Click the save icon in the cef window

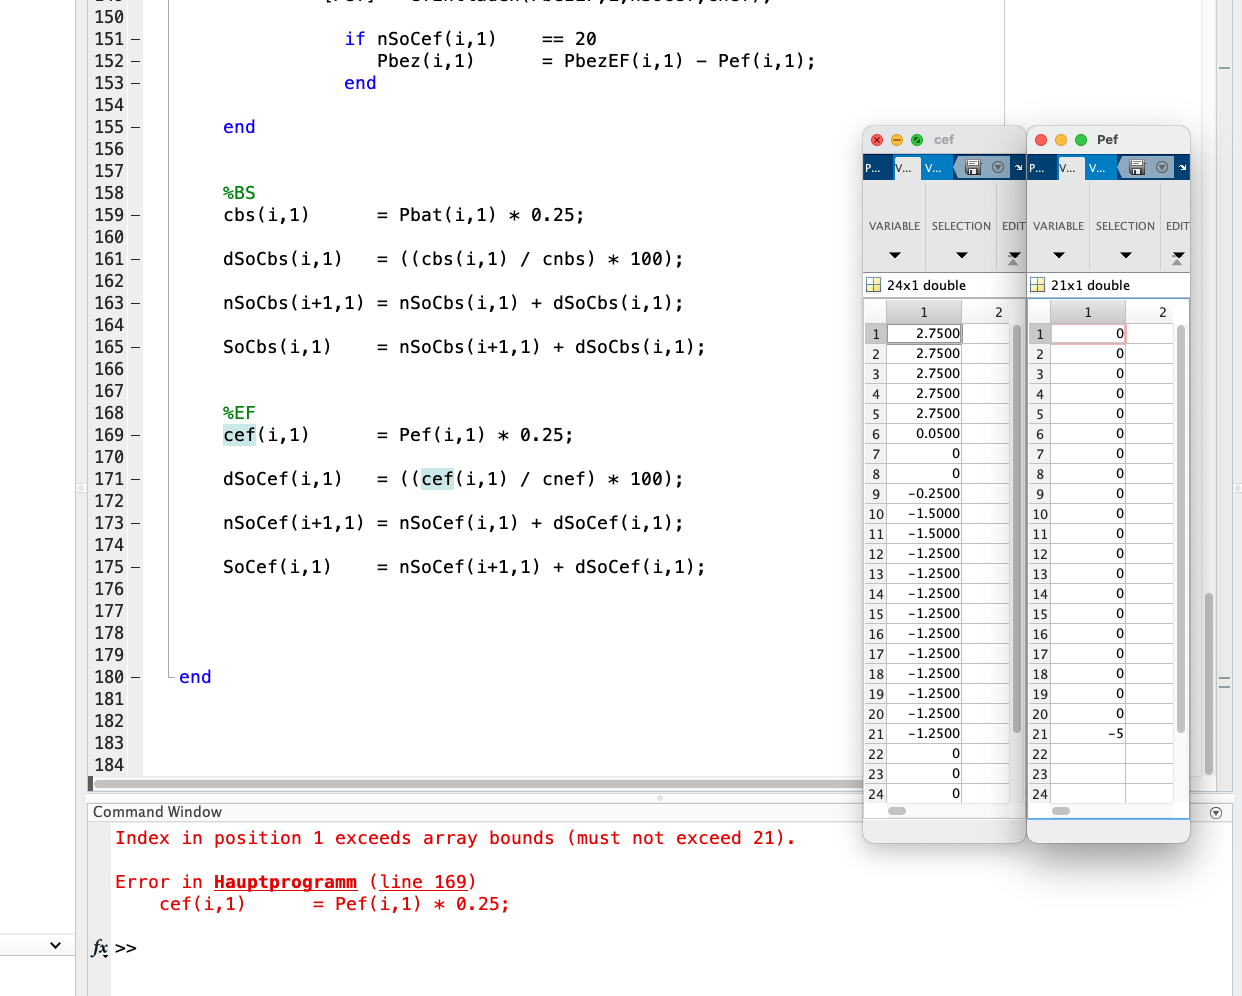click(973, 167)
